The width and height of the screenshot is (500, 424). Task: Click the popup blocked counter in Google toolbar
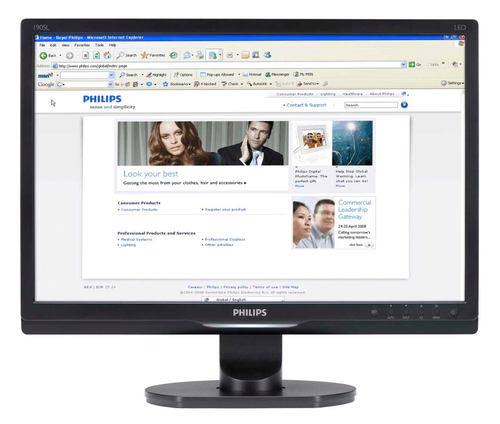pyautogui.click(x=205, y=84)
